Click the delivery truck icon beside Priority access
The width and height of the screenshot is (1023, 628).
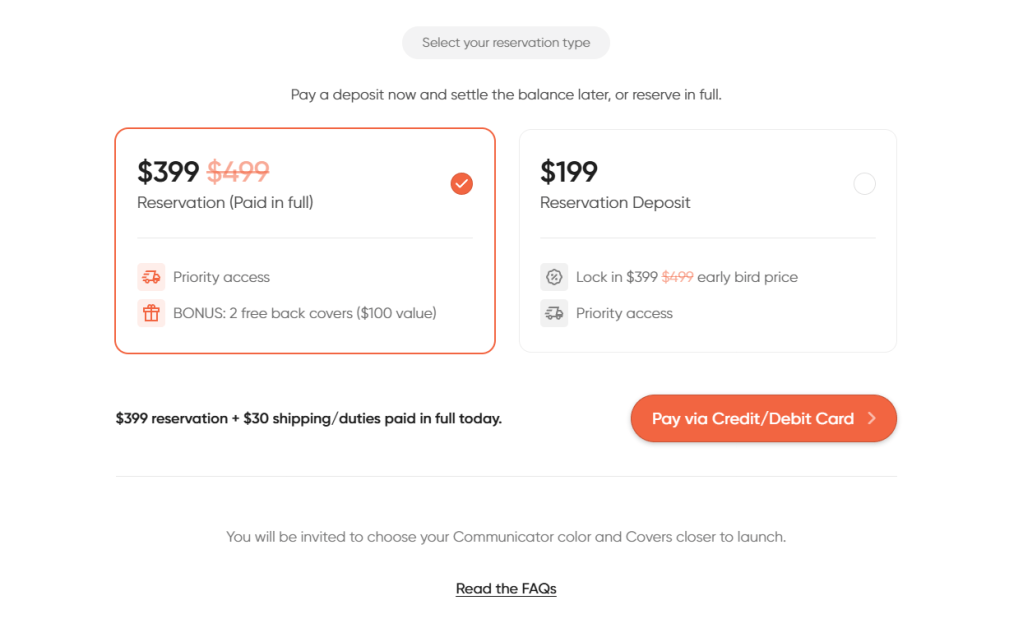[x=151, y=277]
